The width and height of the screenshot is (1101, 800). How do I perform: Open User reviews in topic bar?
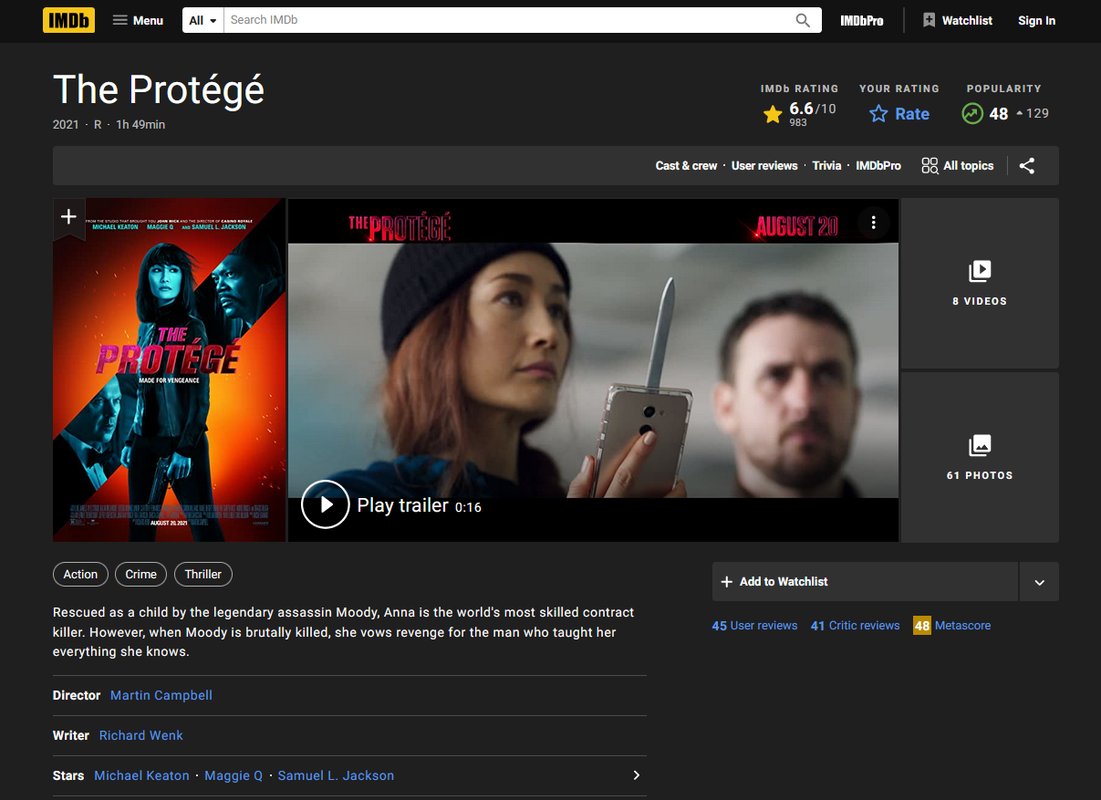pos(764,166)
